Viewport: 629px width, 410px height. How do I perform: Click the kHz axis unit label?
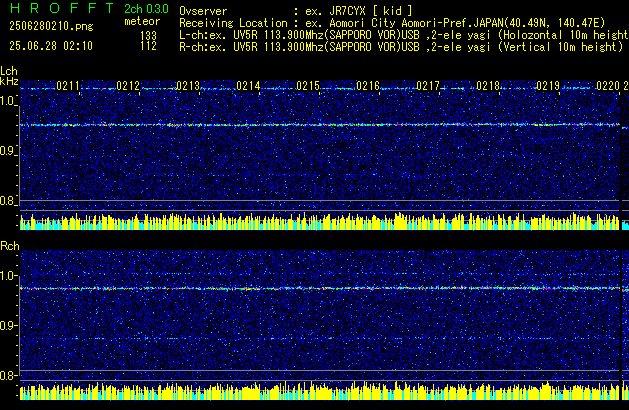coord(9,81)
